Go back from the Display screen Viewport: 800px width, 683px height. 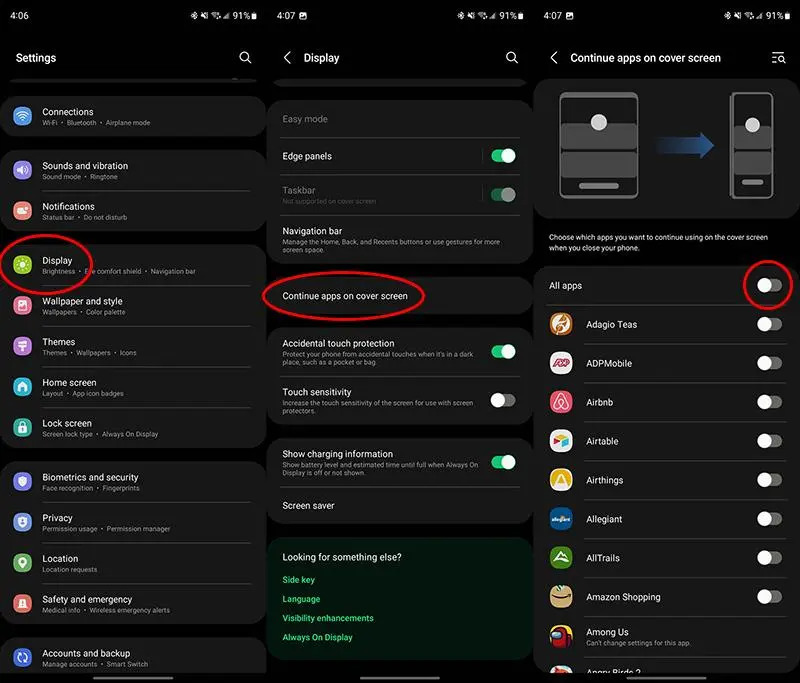pos(287,58)
